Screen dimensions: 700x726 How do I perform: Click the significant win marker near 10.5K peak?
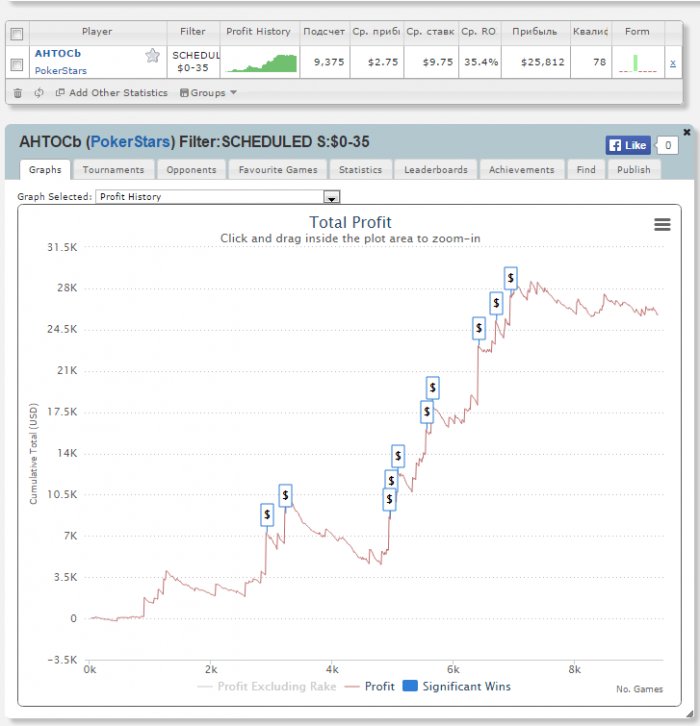pyautogui.click(x=285, y=495)
